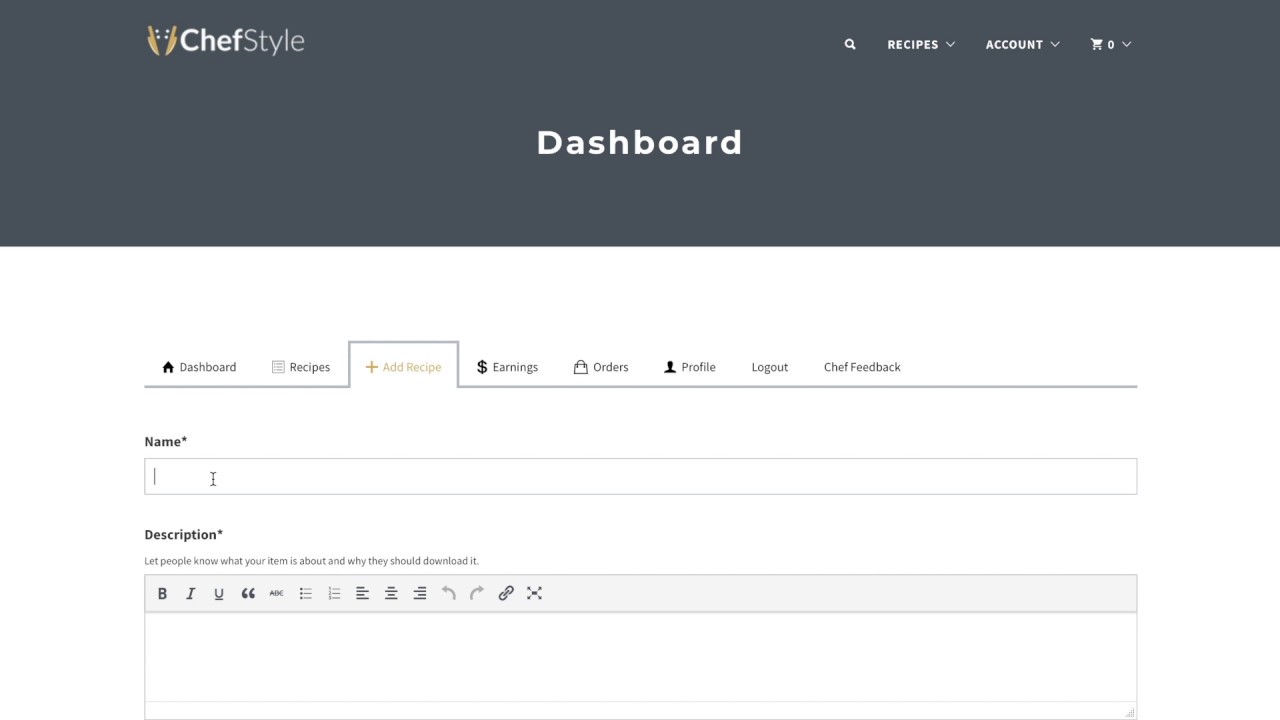Image resolution: width=1280 pixels, height=720 pixels.
Task: Open the search magnifier icon
Action: [x=850, y=44]
